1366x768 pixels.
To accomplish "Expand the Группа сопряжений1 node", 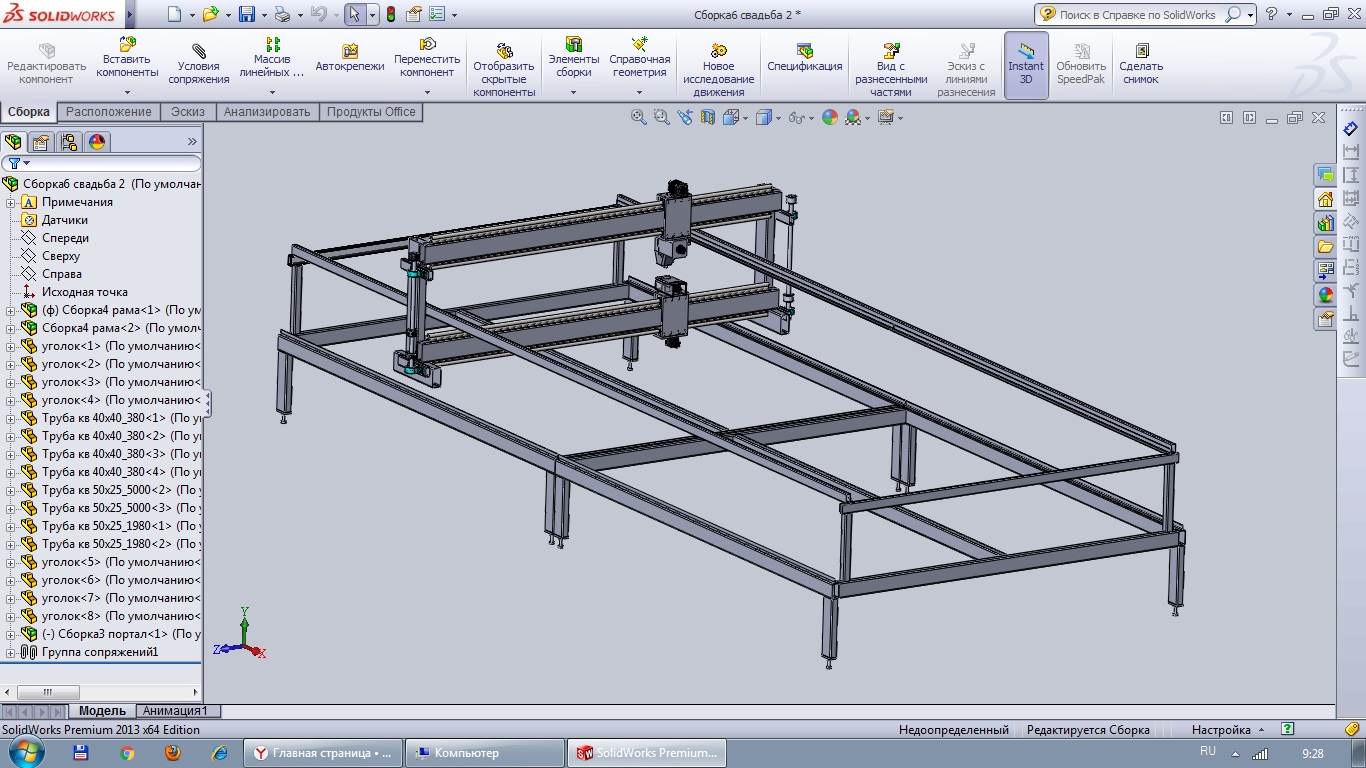I will pyautogui.click(x=11, y=652).
